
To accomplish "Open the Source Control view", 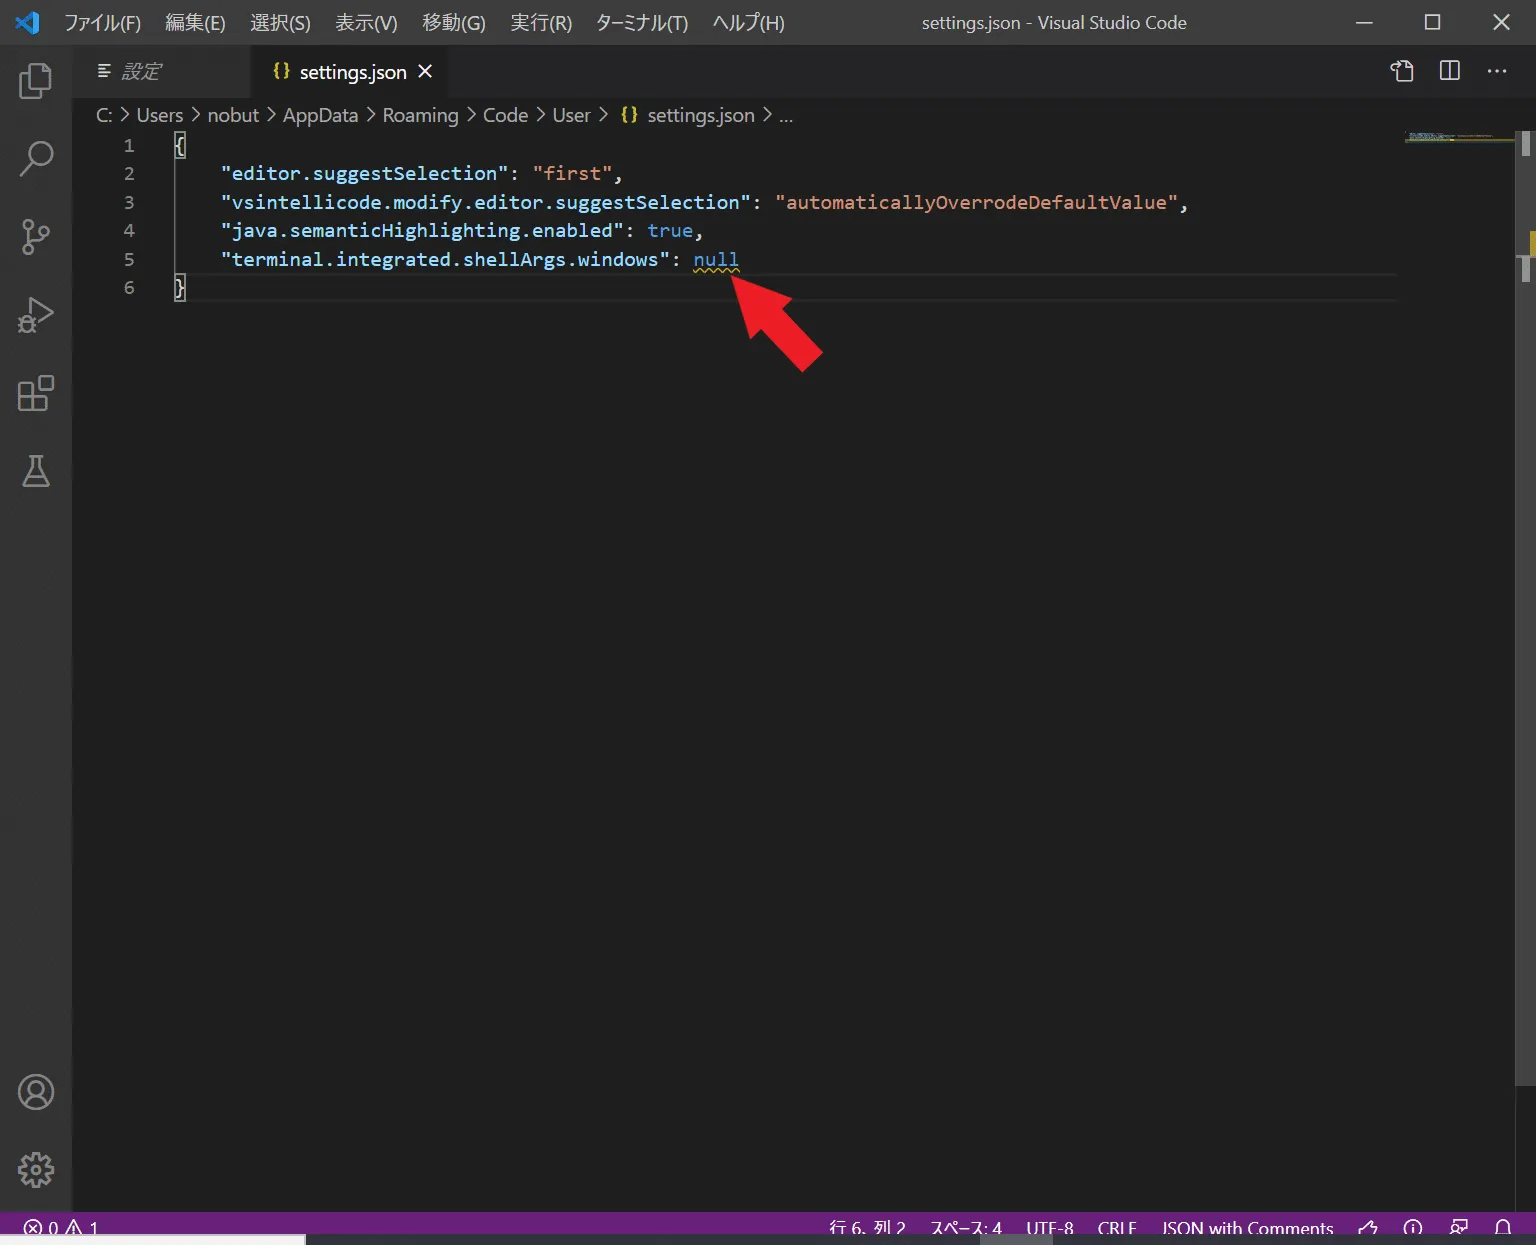I will [x=36, y=237].
